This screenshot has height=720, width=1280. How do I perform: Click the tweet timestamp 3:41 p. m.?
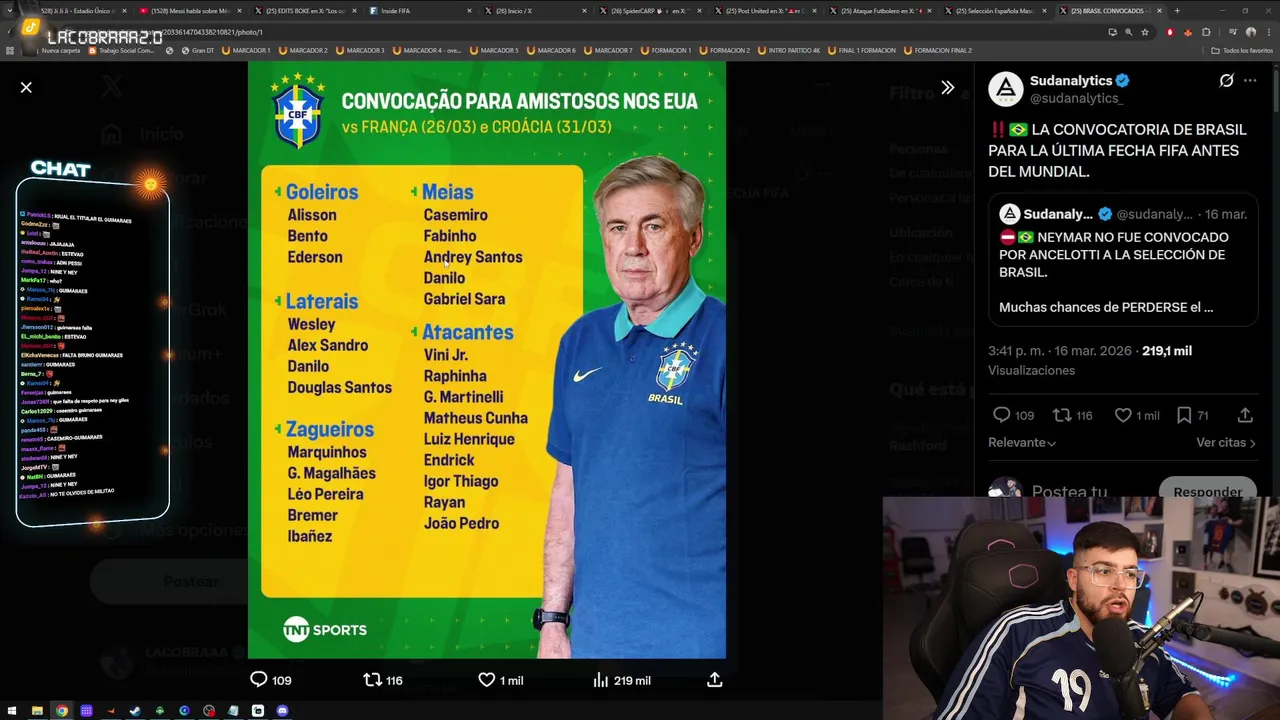1018,351
